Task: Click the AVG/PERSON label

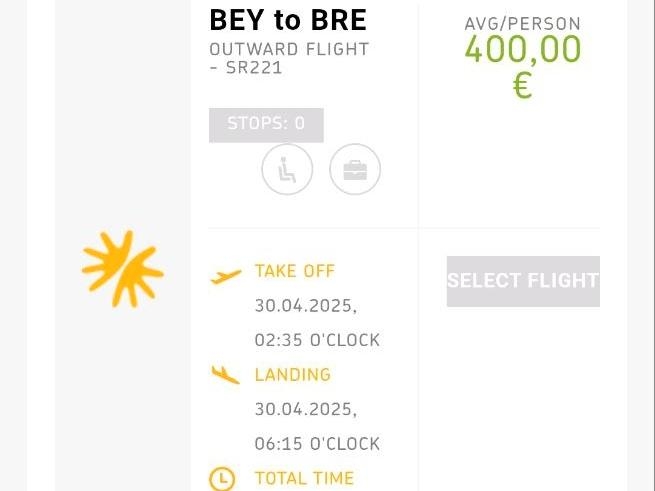Action: point(523,24)
